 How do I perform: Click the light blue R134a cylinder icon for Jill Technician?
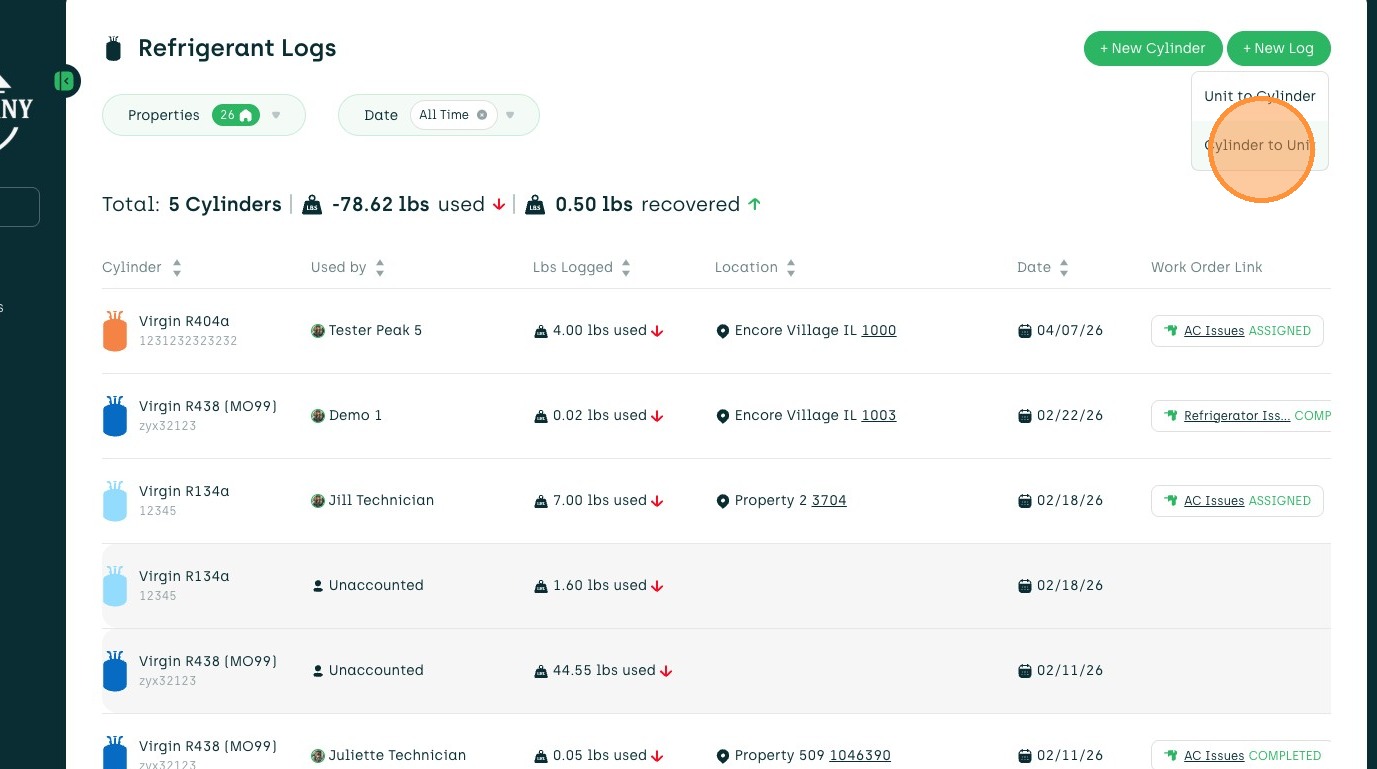(x=115, y=501)
